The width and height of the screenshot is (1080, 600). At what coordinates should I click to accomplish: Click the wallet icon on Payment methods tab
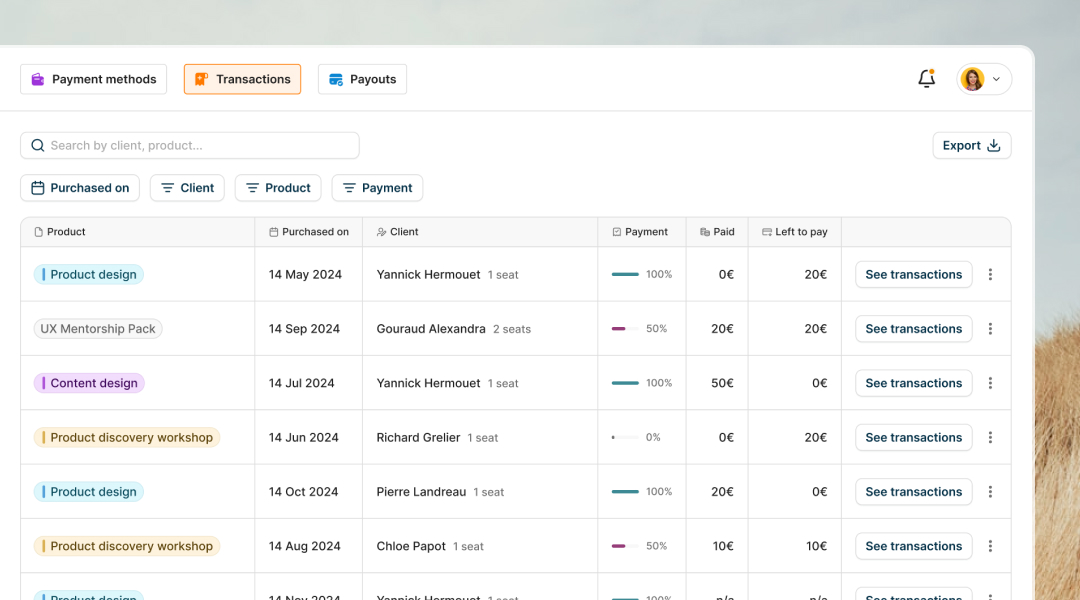(x=38, y=78)
